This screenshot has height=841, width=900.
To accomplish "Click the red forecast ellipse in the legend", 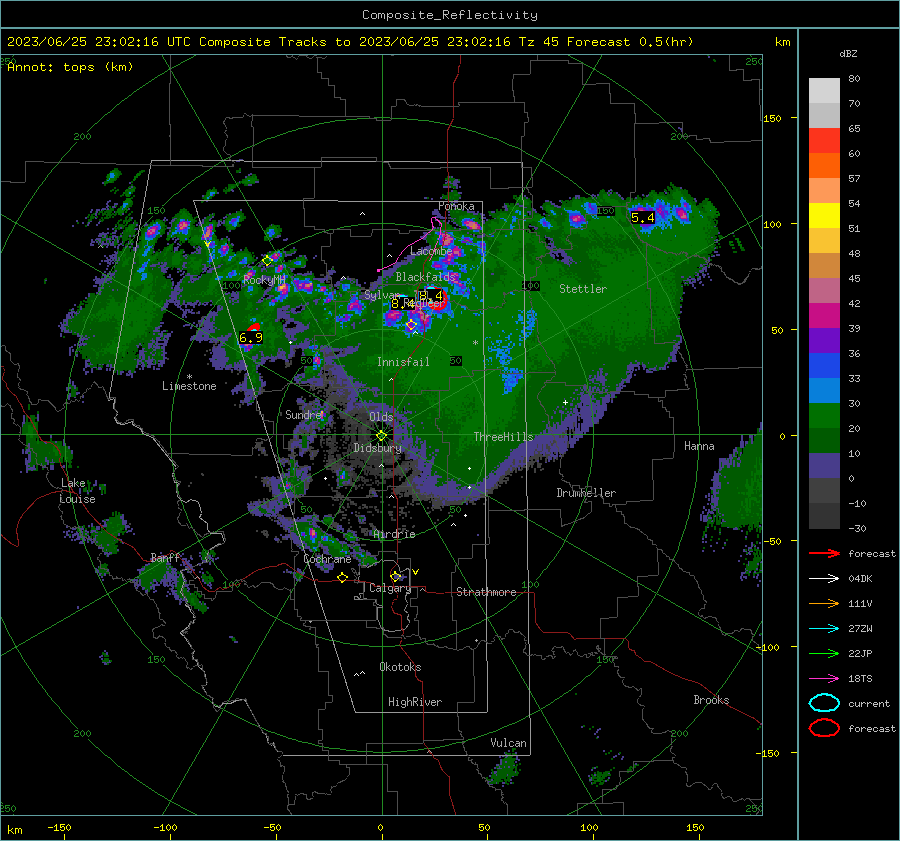I will [x=824, y=728].
